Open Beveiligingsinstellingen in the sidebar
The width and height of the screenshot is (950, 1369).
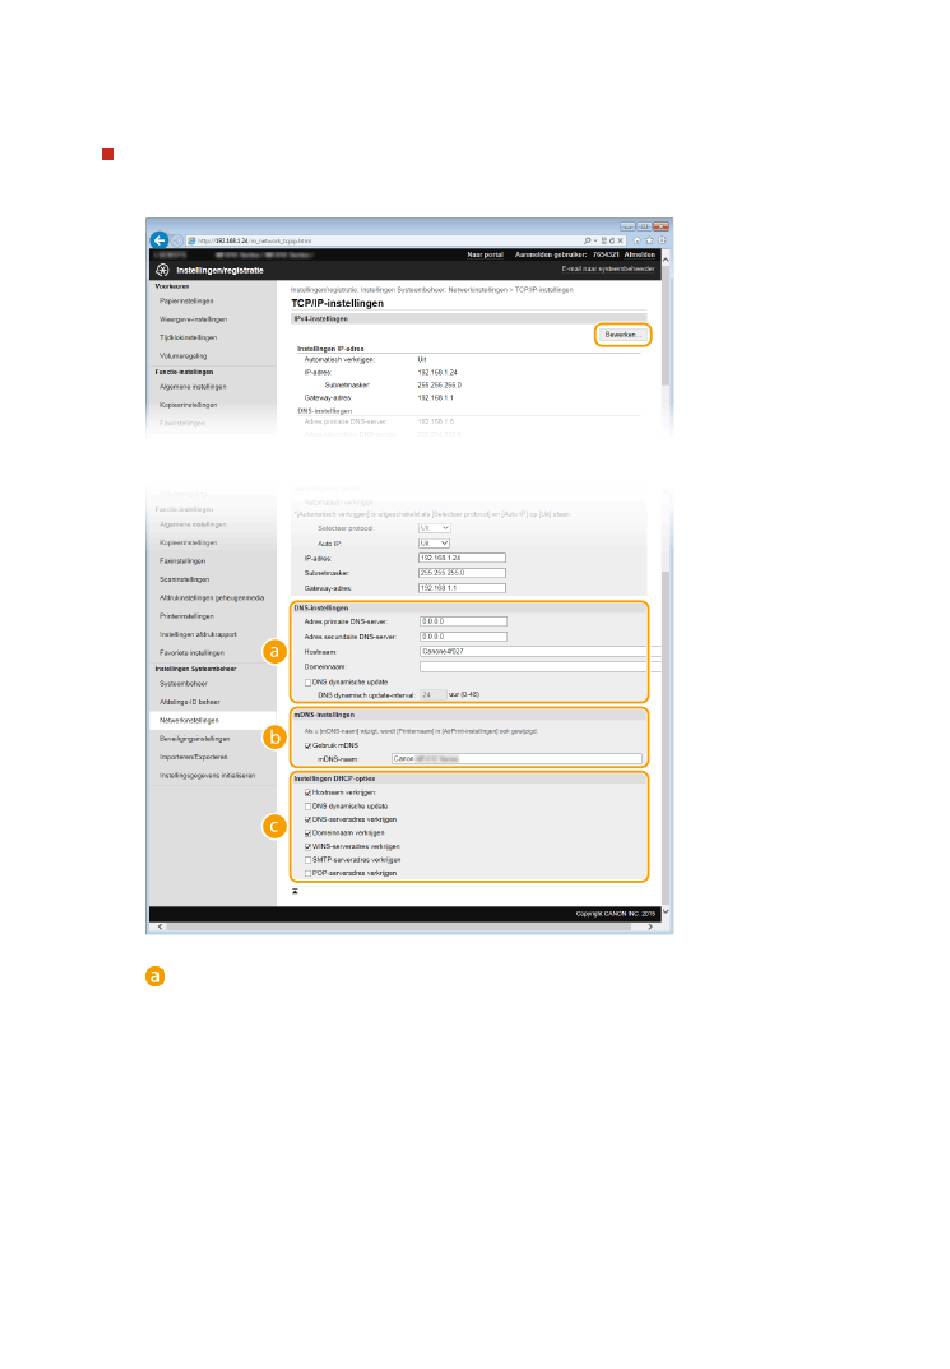pos(195,739)
